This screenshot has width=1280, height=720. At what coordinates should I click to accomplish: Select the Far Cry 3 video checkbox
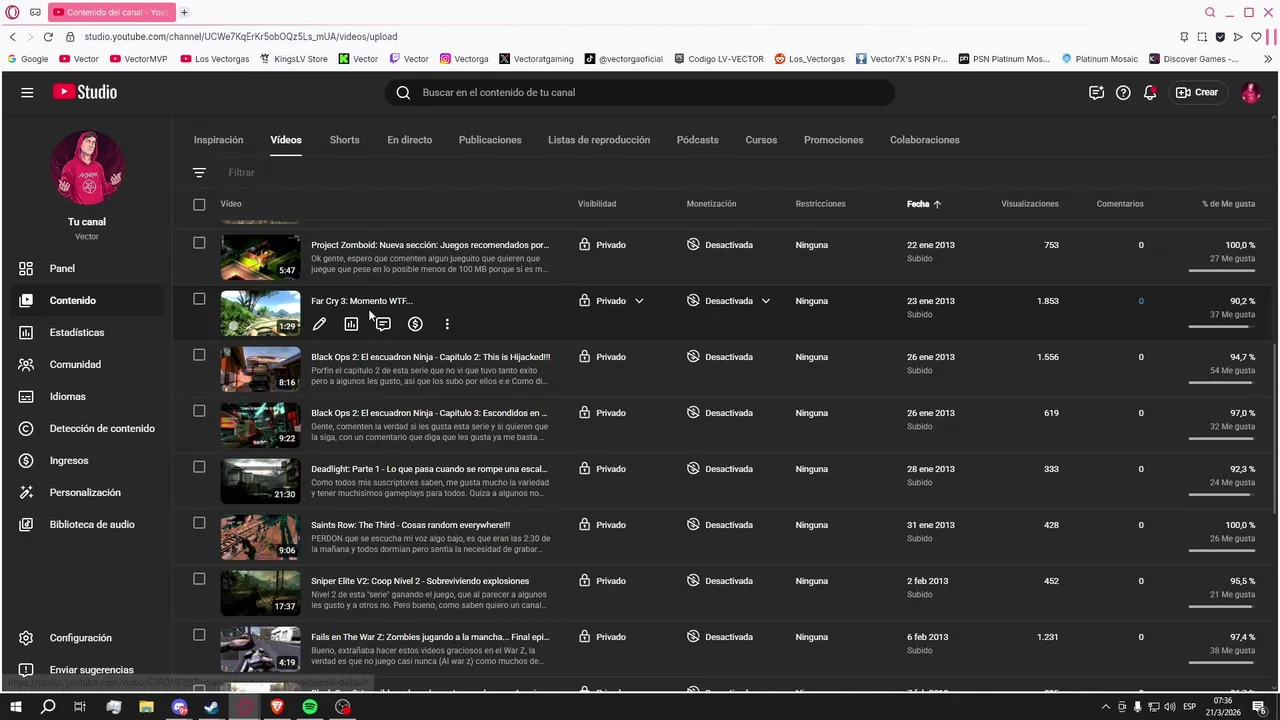[199, 299]
